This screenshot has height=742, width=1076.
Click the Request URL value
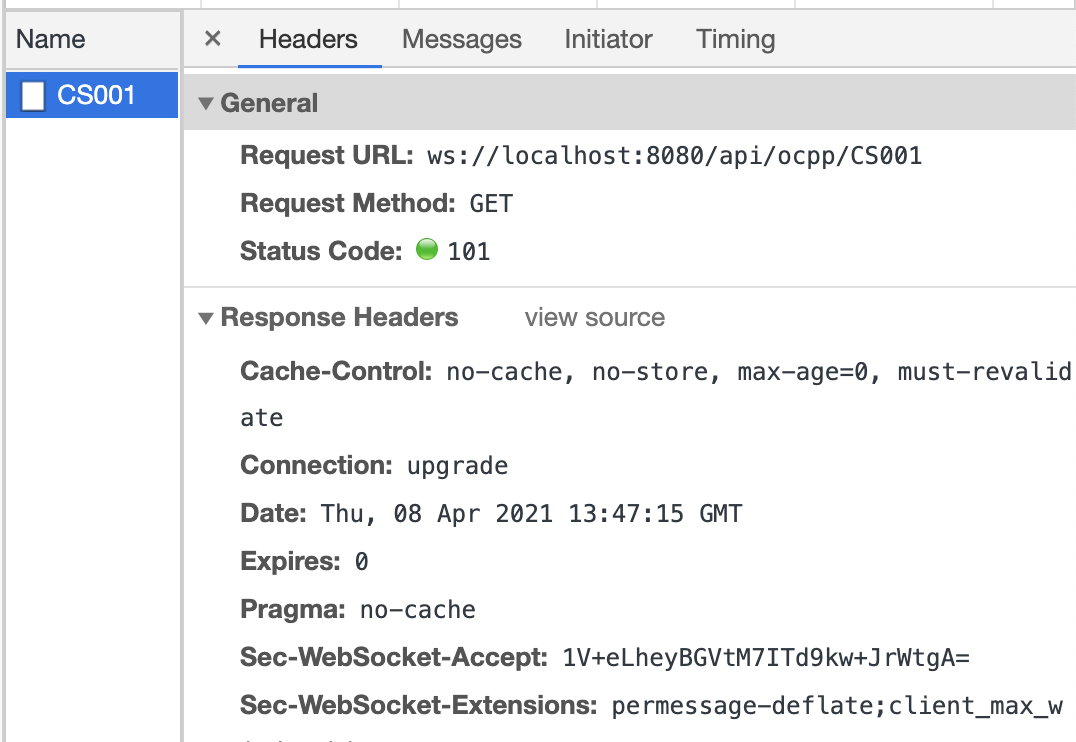coord(674,156)
